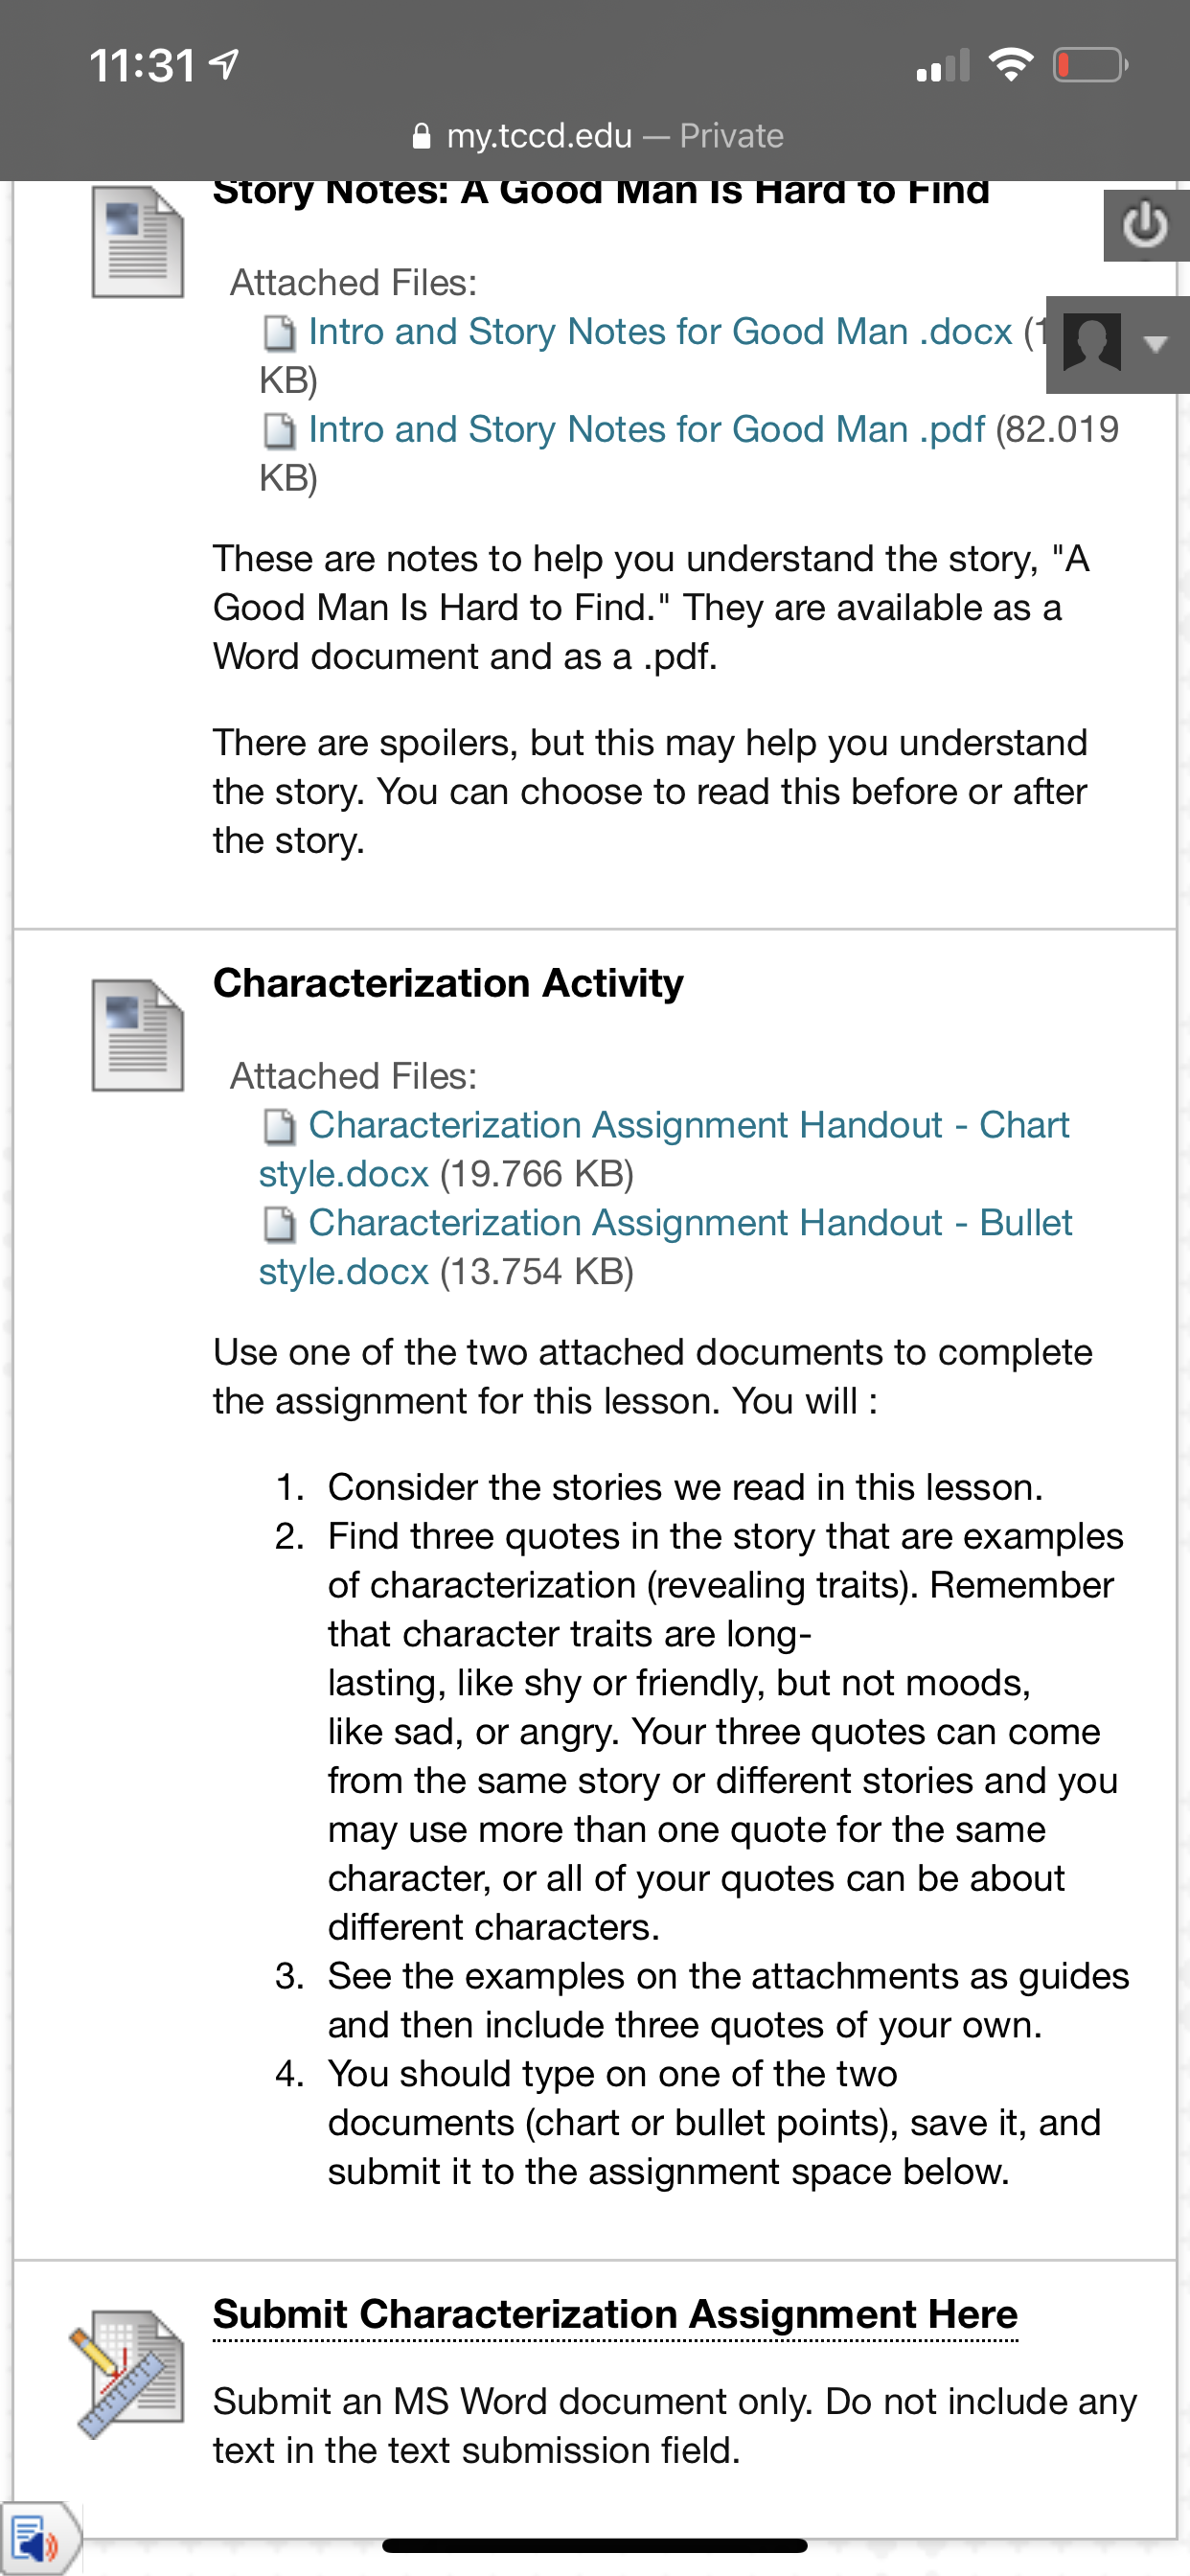Open Intro and Story Notes .pdf file
1190x2576 pixels.
coord(646,430)
